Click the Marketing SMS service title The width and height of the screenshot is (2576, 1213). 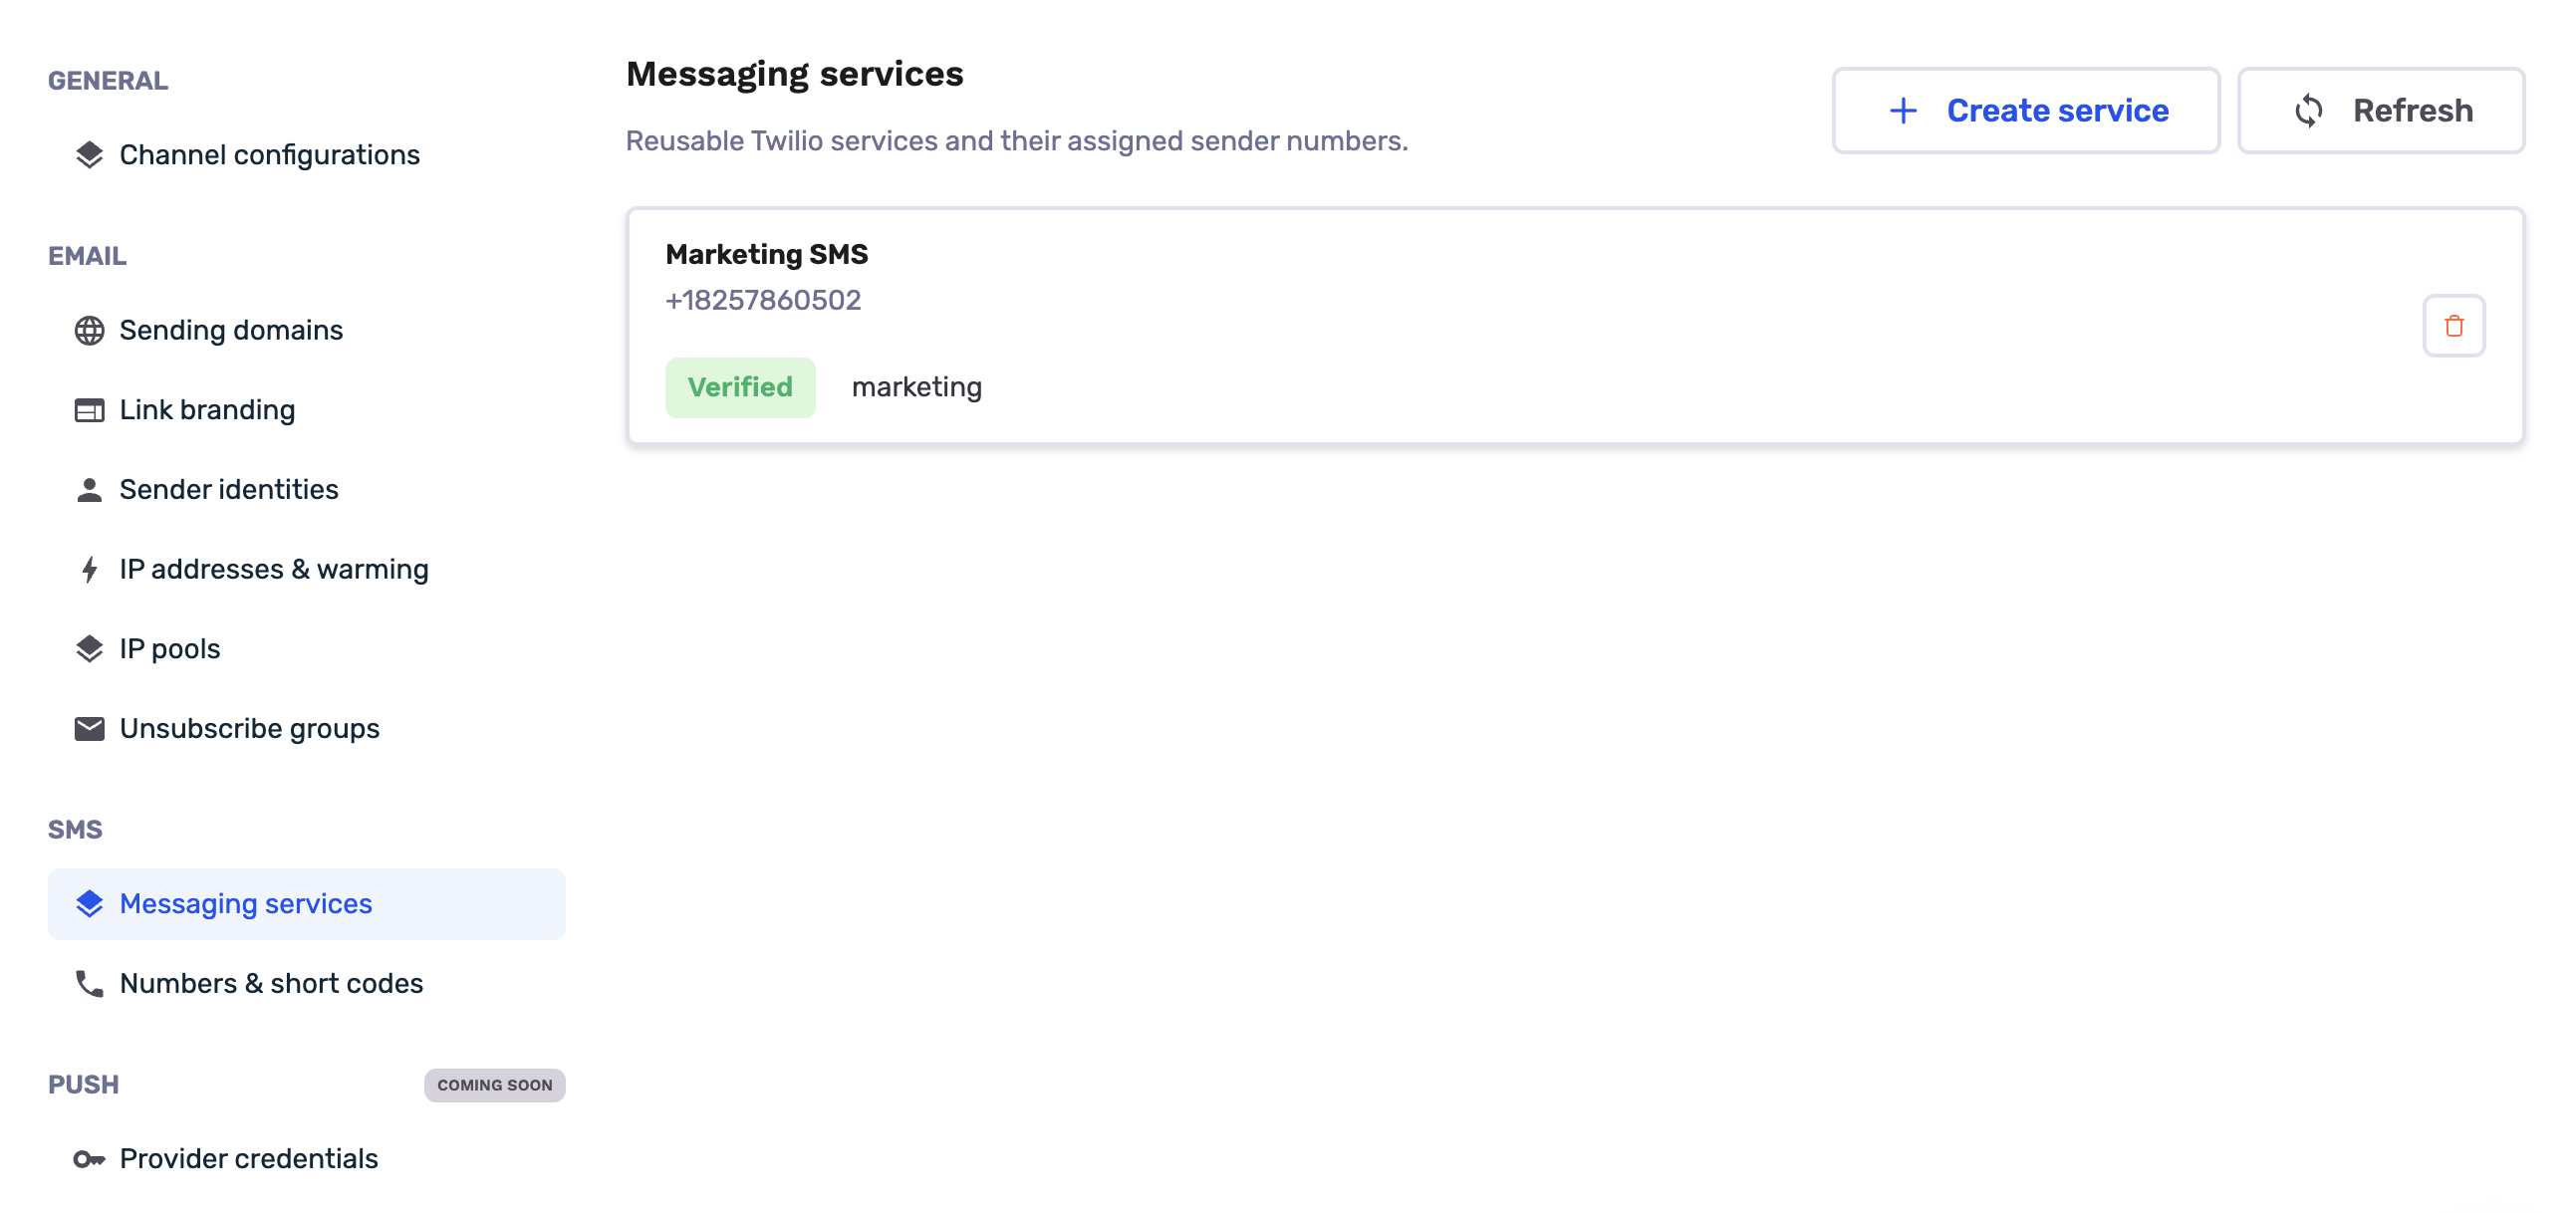point(766,254)
